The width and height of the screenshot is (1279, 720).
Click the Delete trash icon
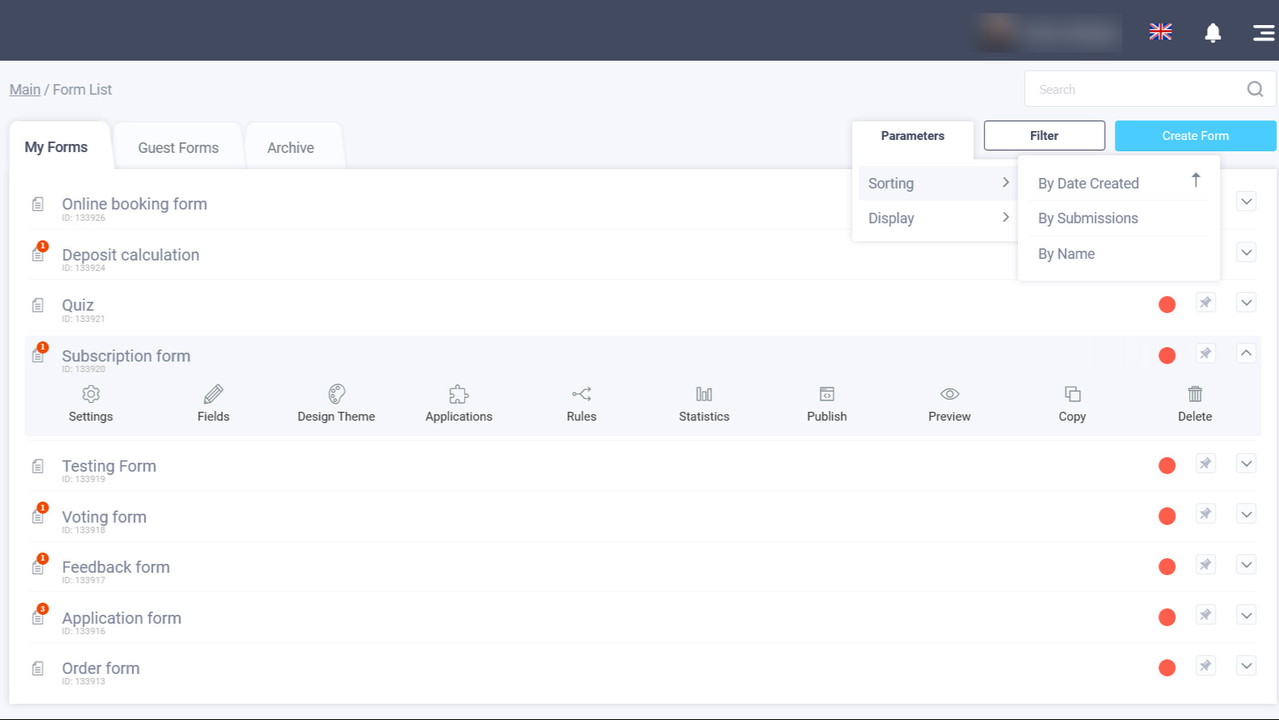point(1195,394)
